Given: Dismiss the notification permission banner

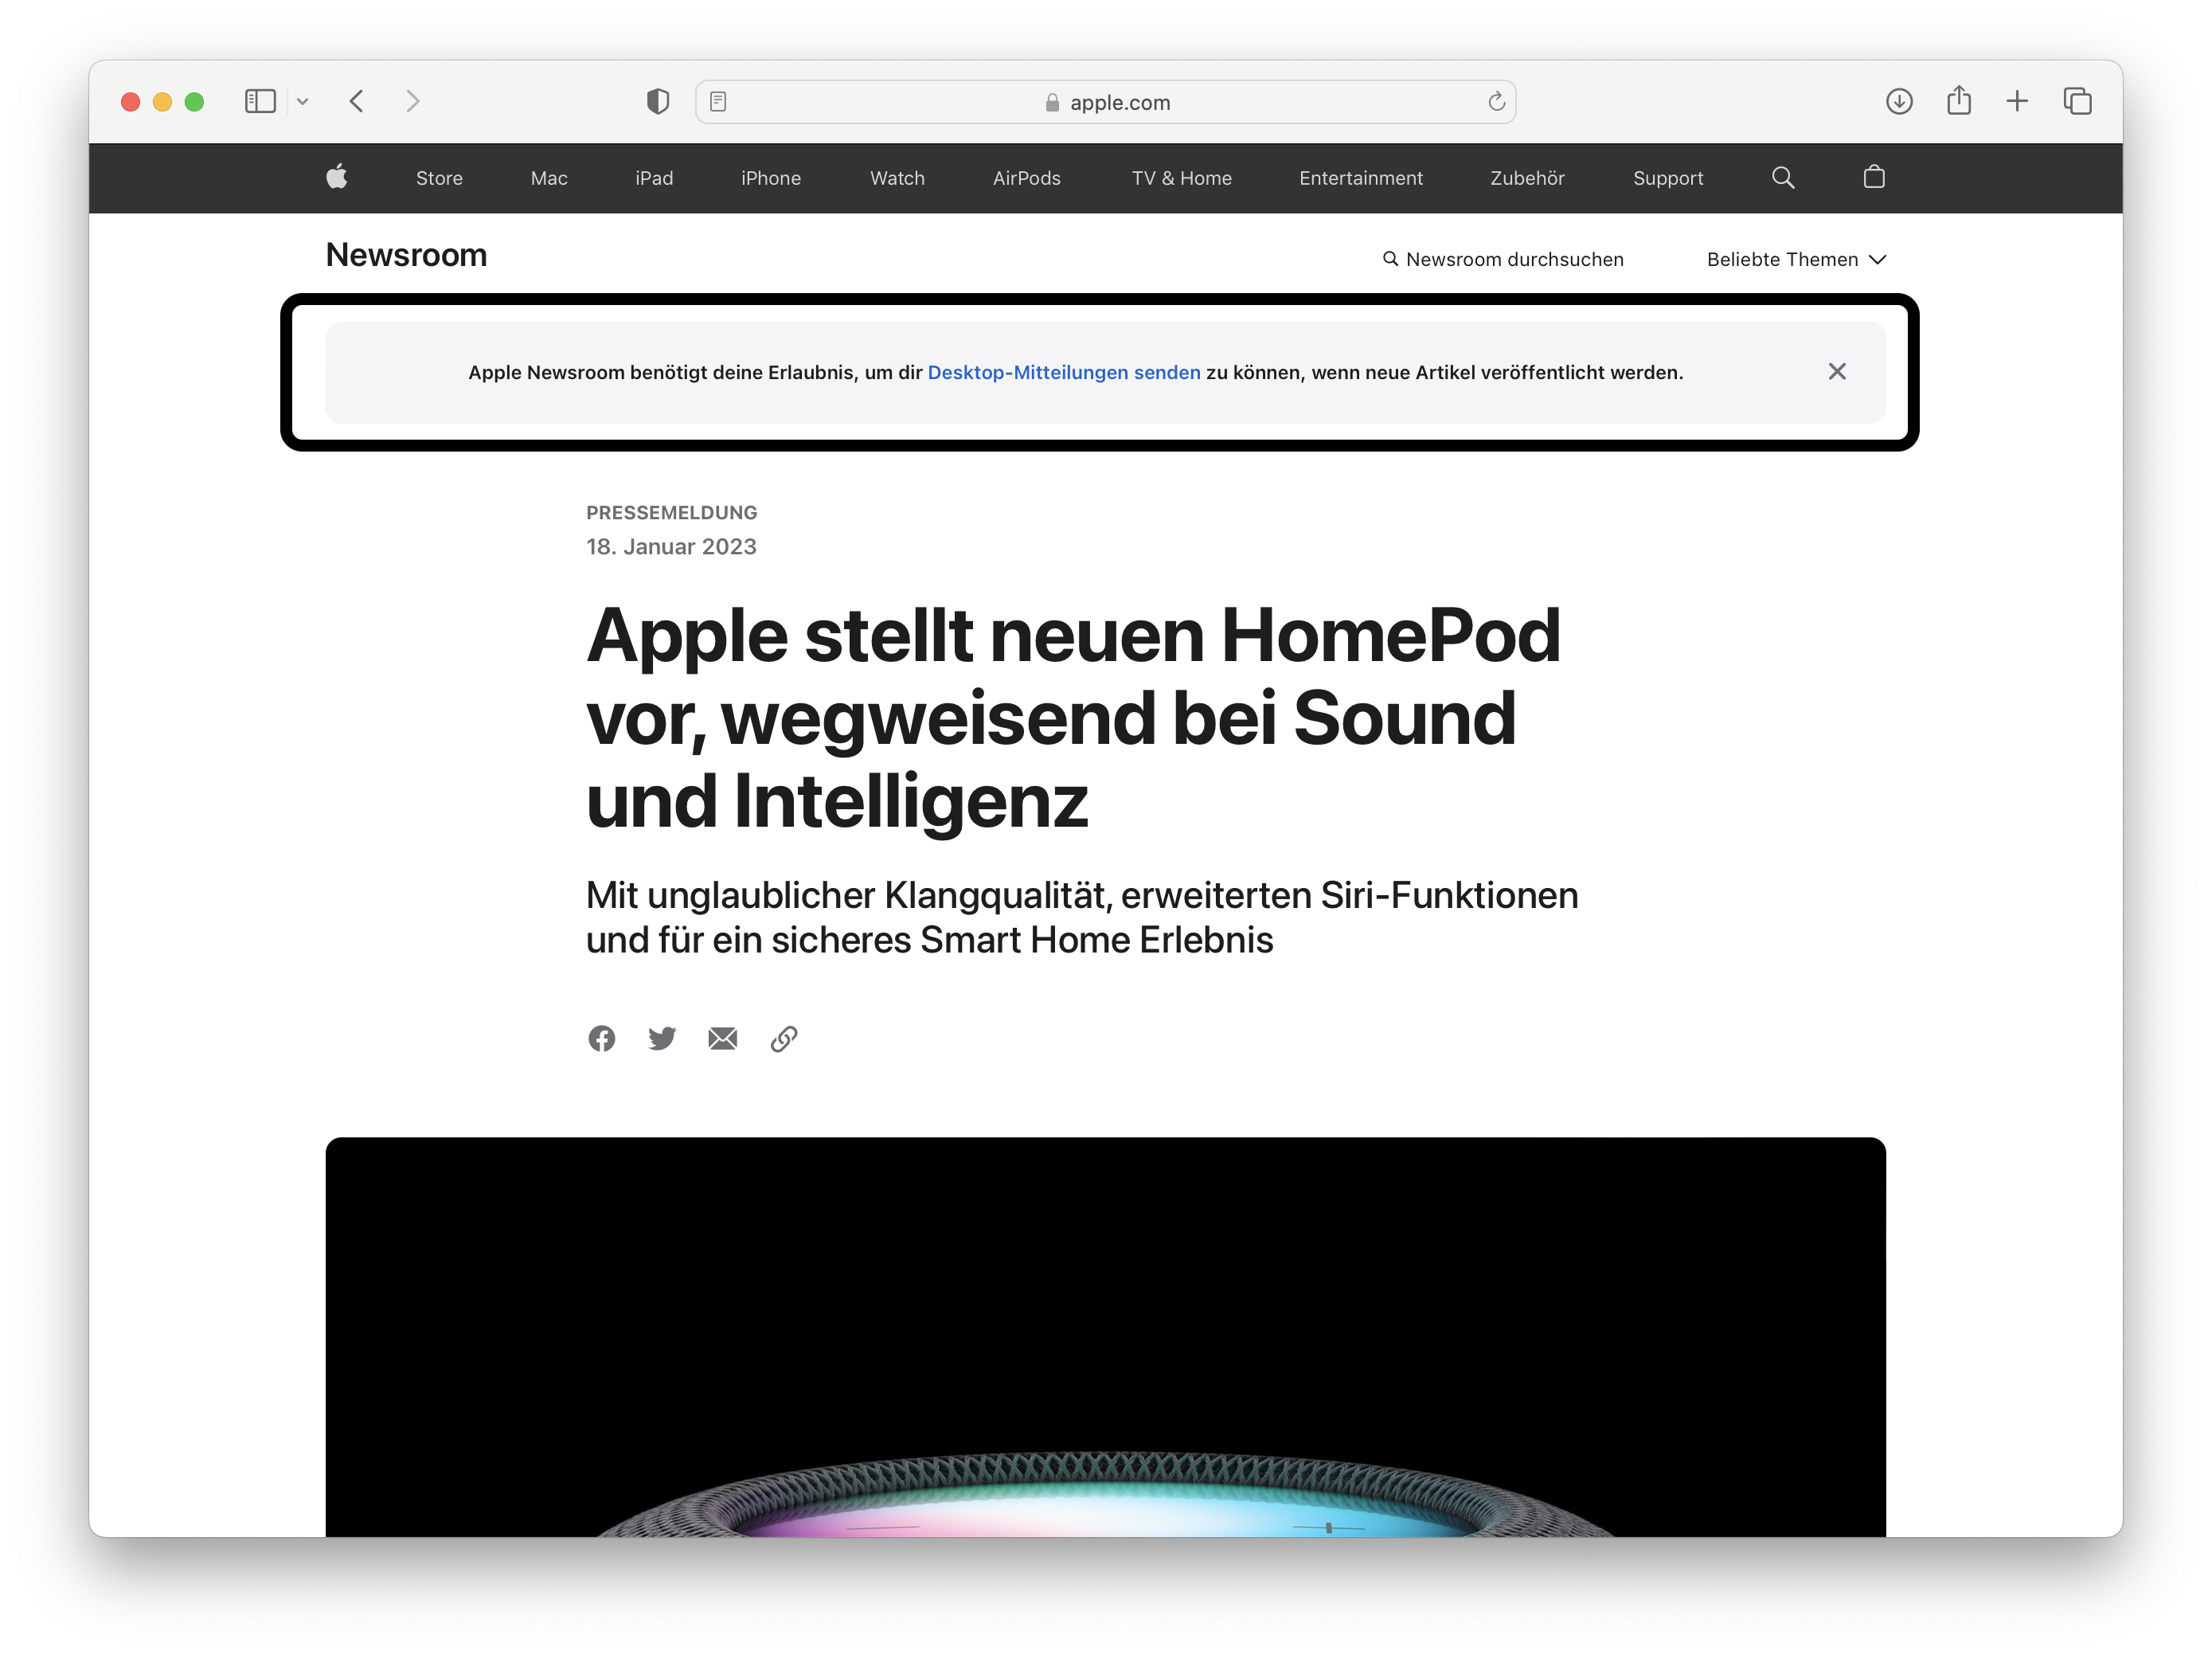Looking at the screenshot, I should 1837,371.
